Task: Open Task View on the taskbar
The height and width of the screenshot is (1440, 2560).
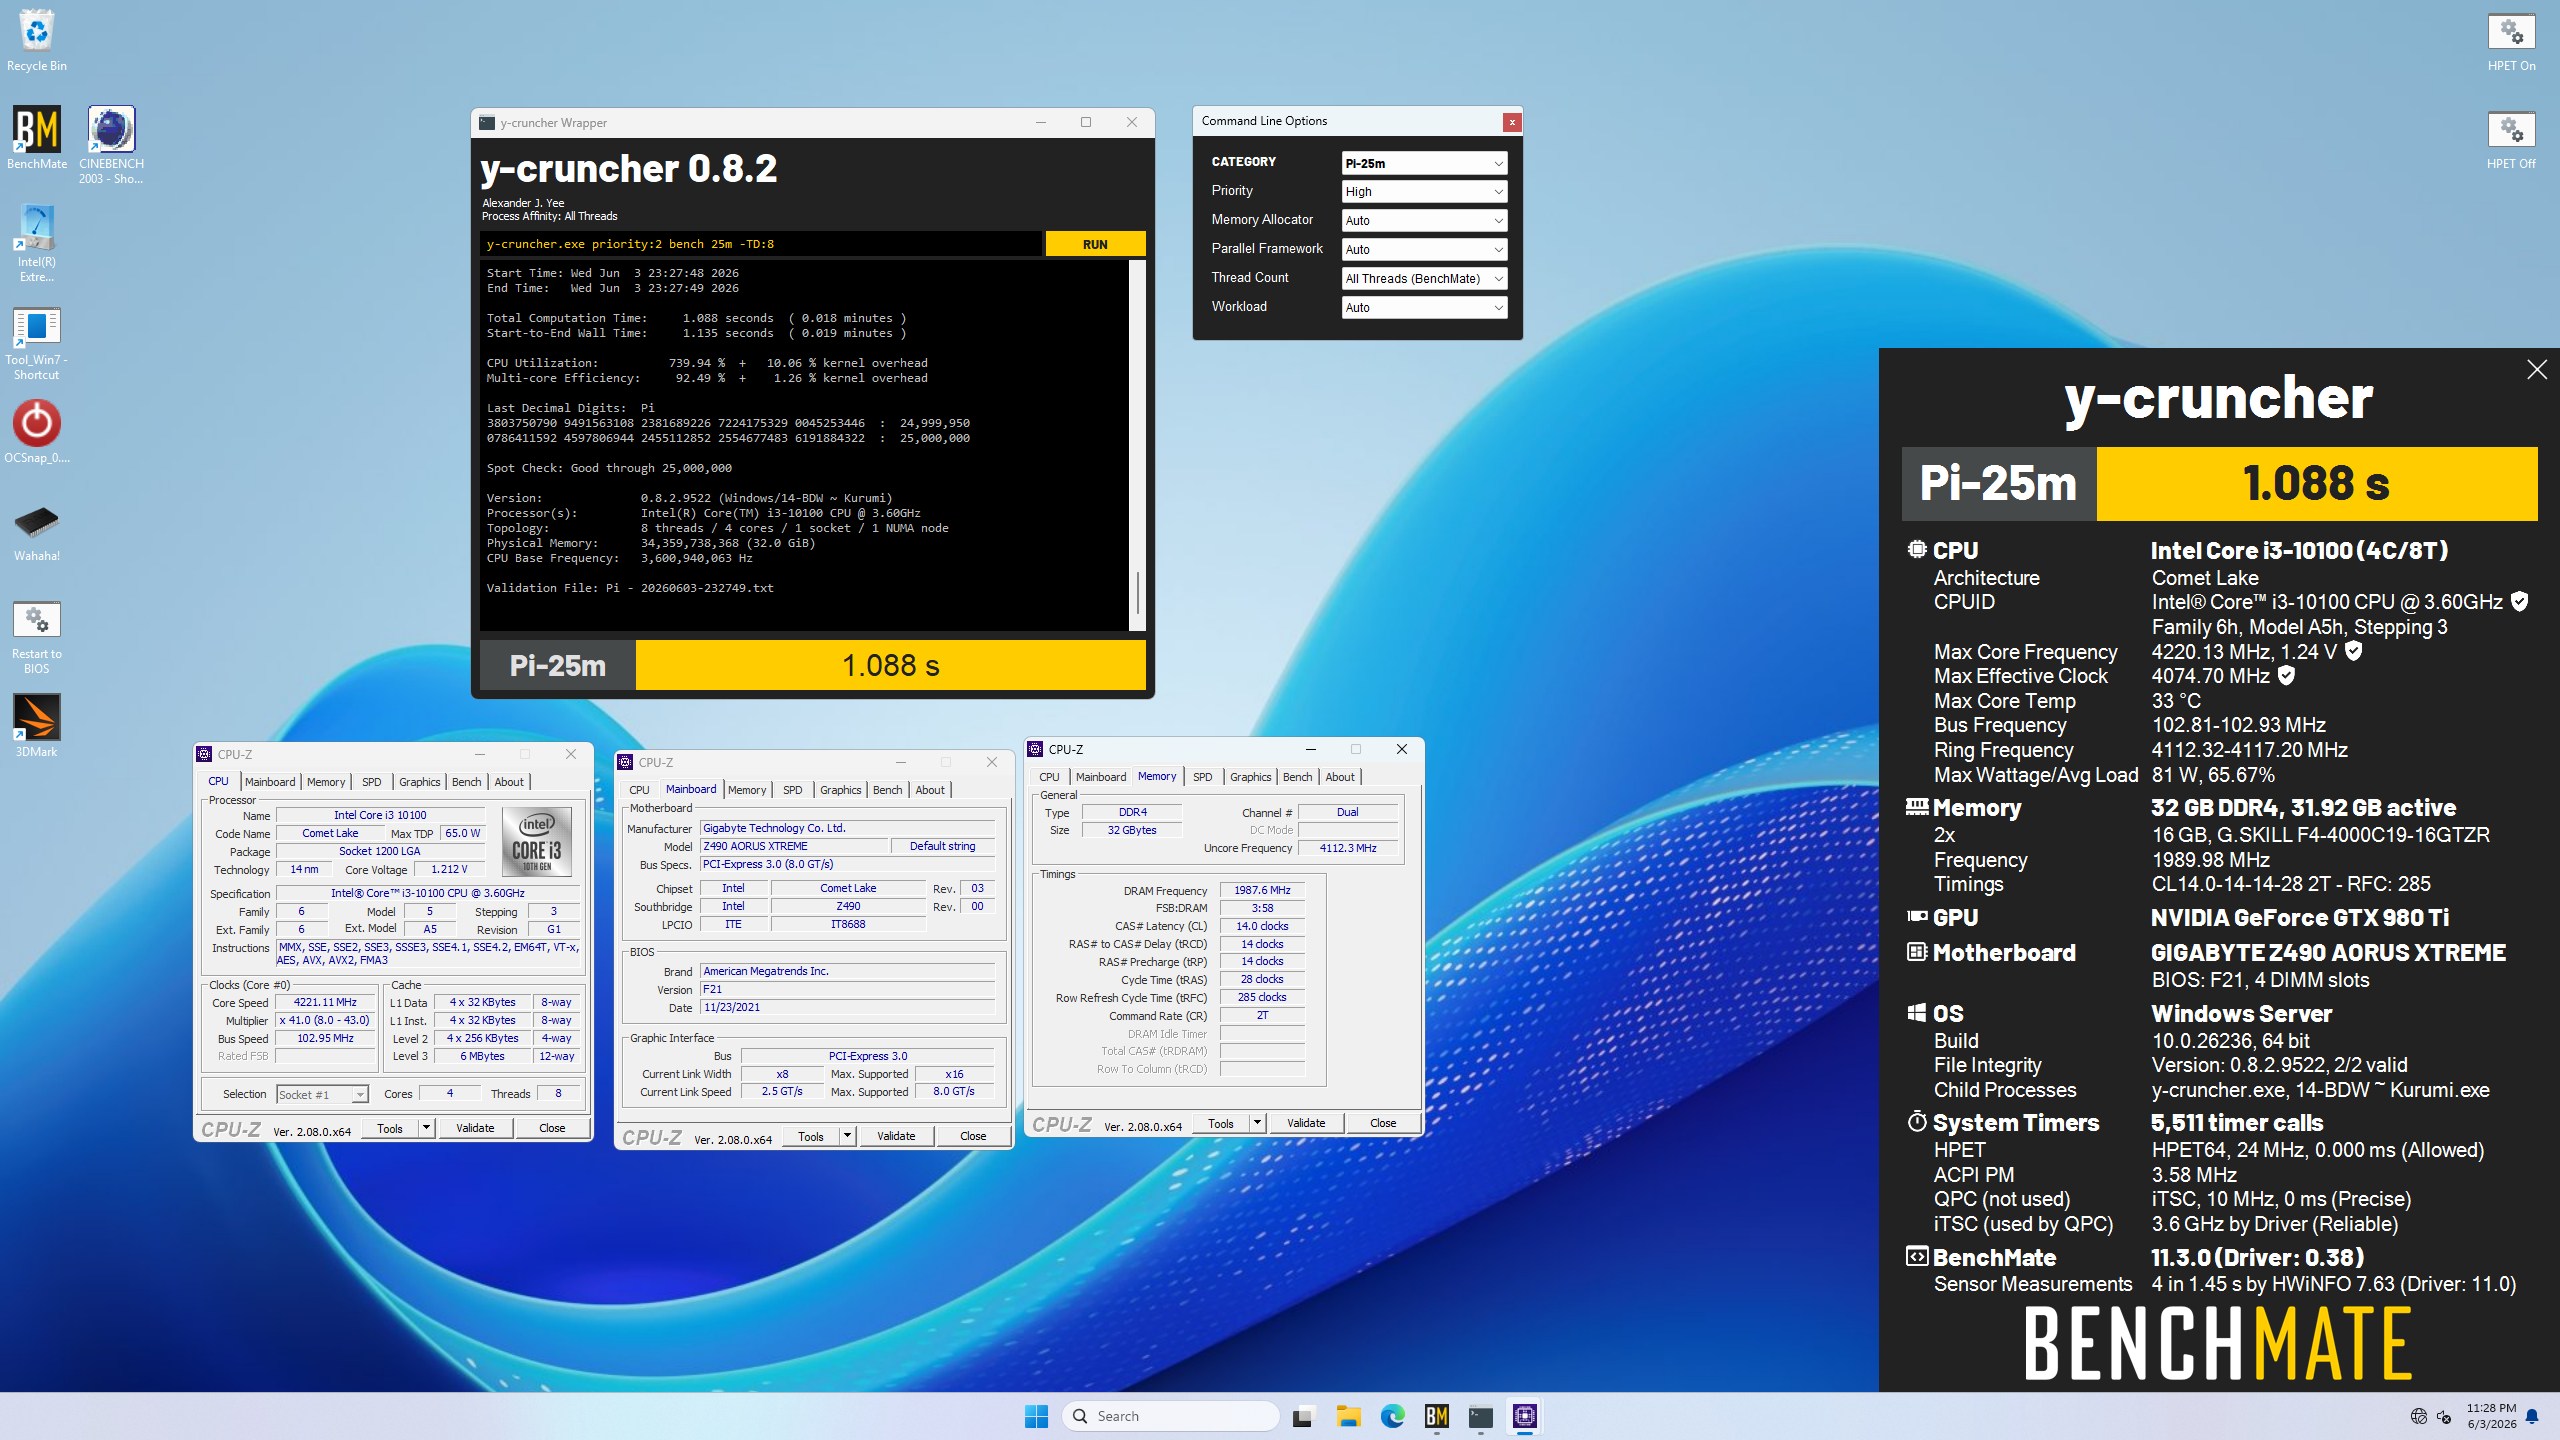Action: (1302, 1416)
